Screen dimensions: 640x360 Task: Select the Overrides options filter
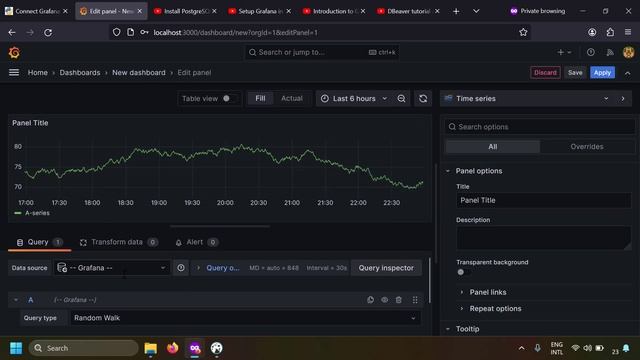[587, 147]
